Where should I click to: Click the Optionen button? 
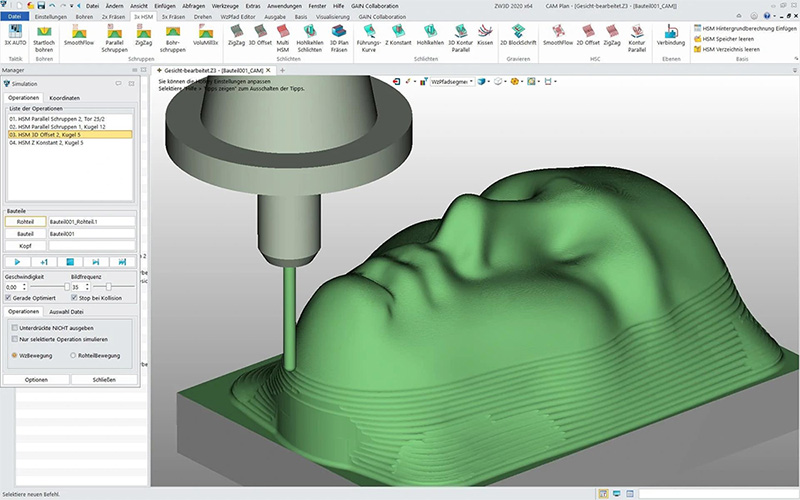click(36, 380)
